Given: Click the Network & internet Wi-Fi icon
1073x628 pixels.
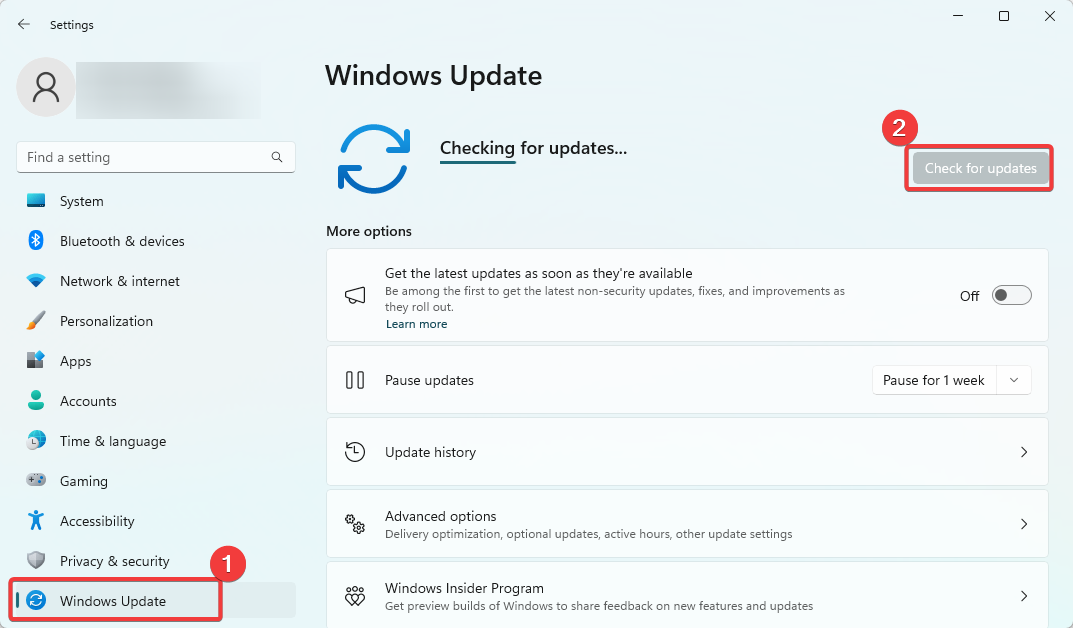Looking at the screenshot, I should point(36,281).
